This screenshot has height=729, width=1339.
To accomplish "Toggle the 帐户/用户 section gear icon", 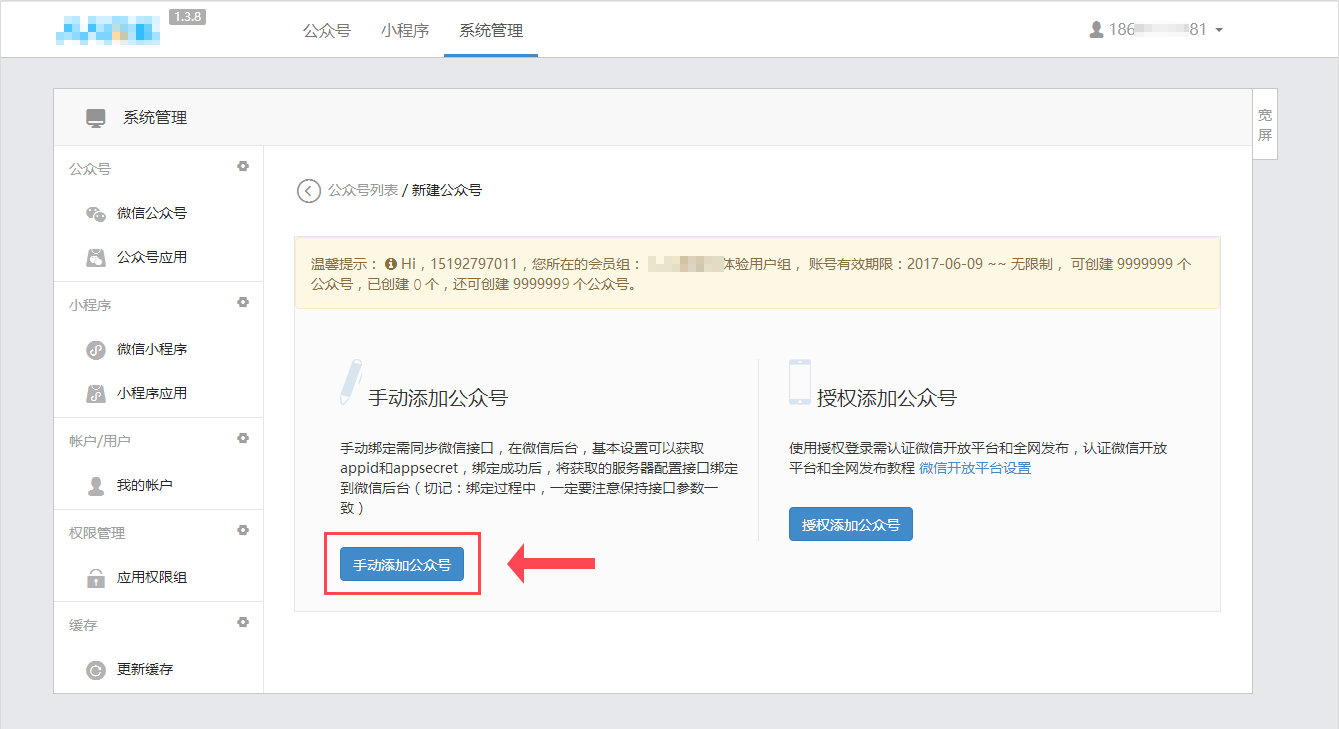I will click(x=242, y=438).
